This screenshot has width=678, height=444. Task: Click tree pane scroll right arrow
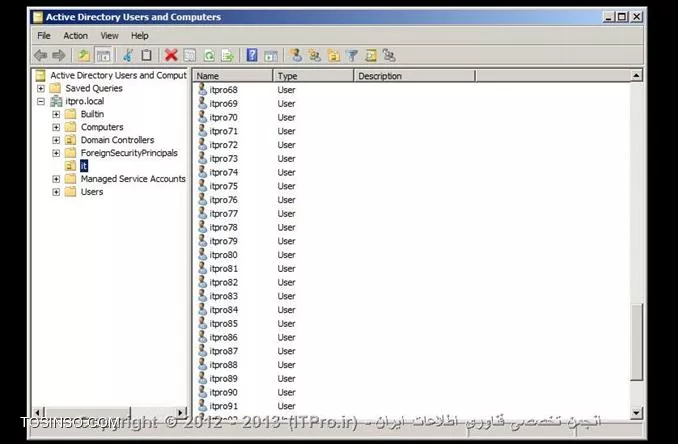pos(181,412)
